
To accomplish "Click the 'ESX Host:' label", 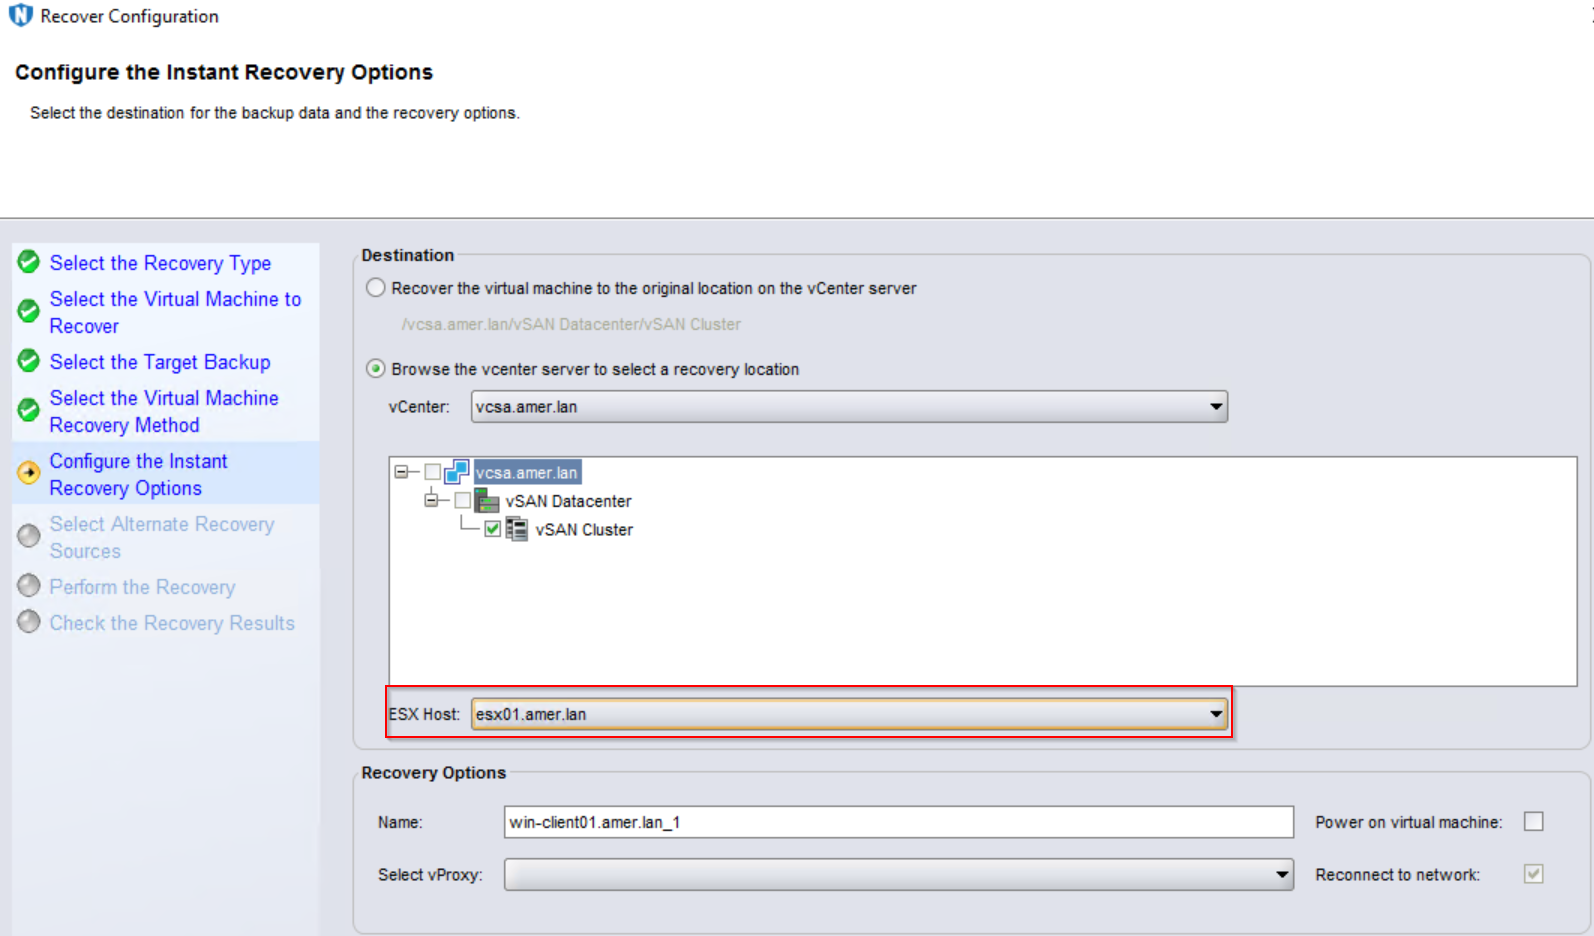I will [424, 714].
